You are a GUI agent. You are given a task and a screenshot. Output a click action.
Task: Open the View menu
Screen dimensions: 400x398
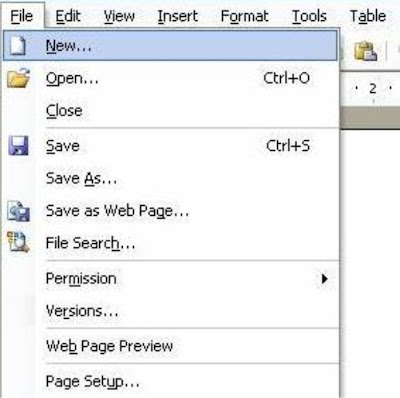[119, 16]
